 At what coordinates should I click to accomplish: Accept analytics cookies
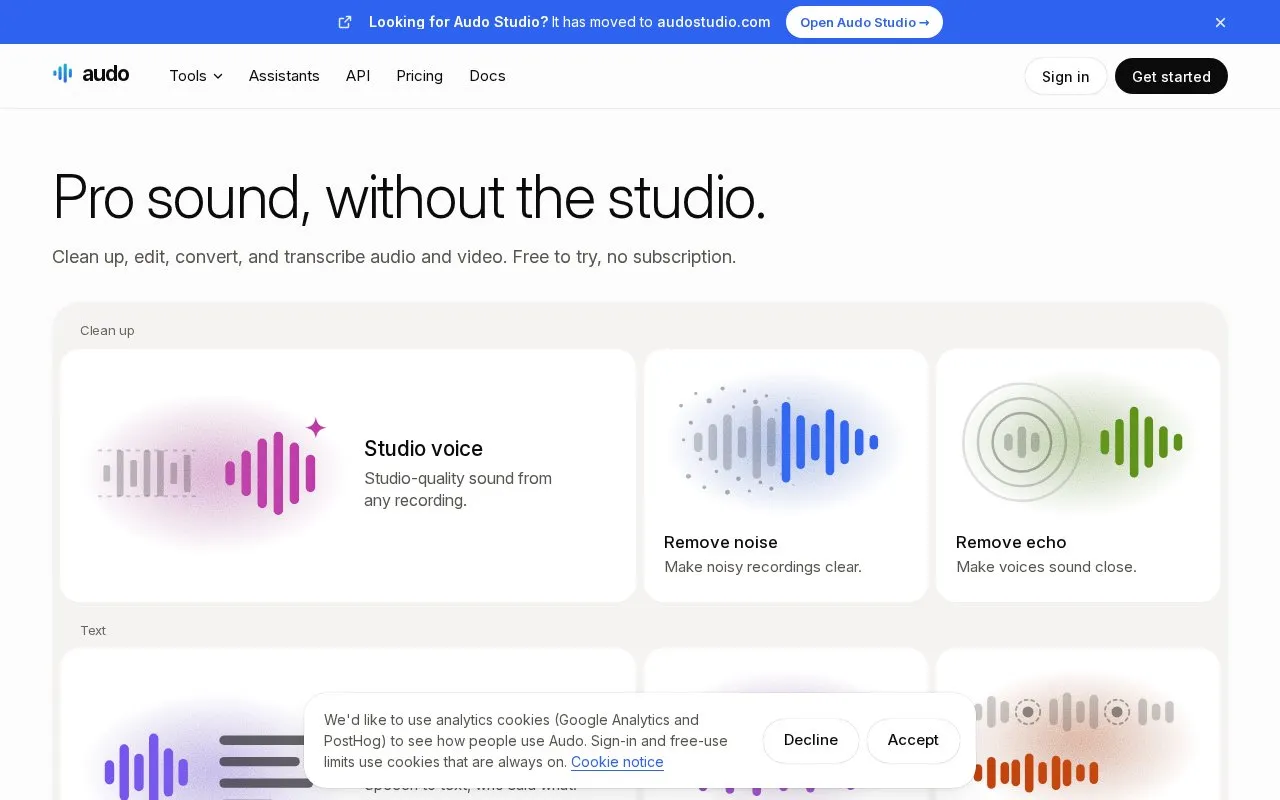click(913, 740)
